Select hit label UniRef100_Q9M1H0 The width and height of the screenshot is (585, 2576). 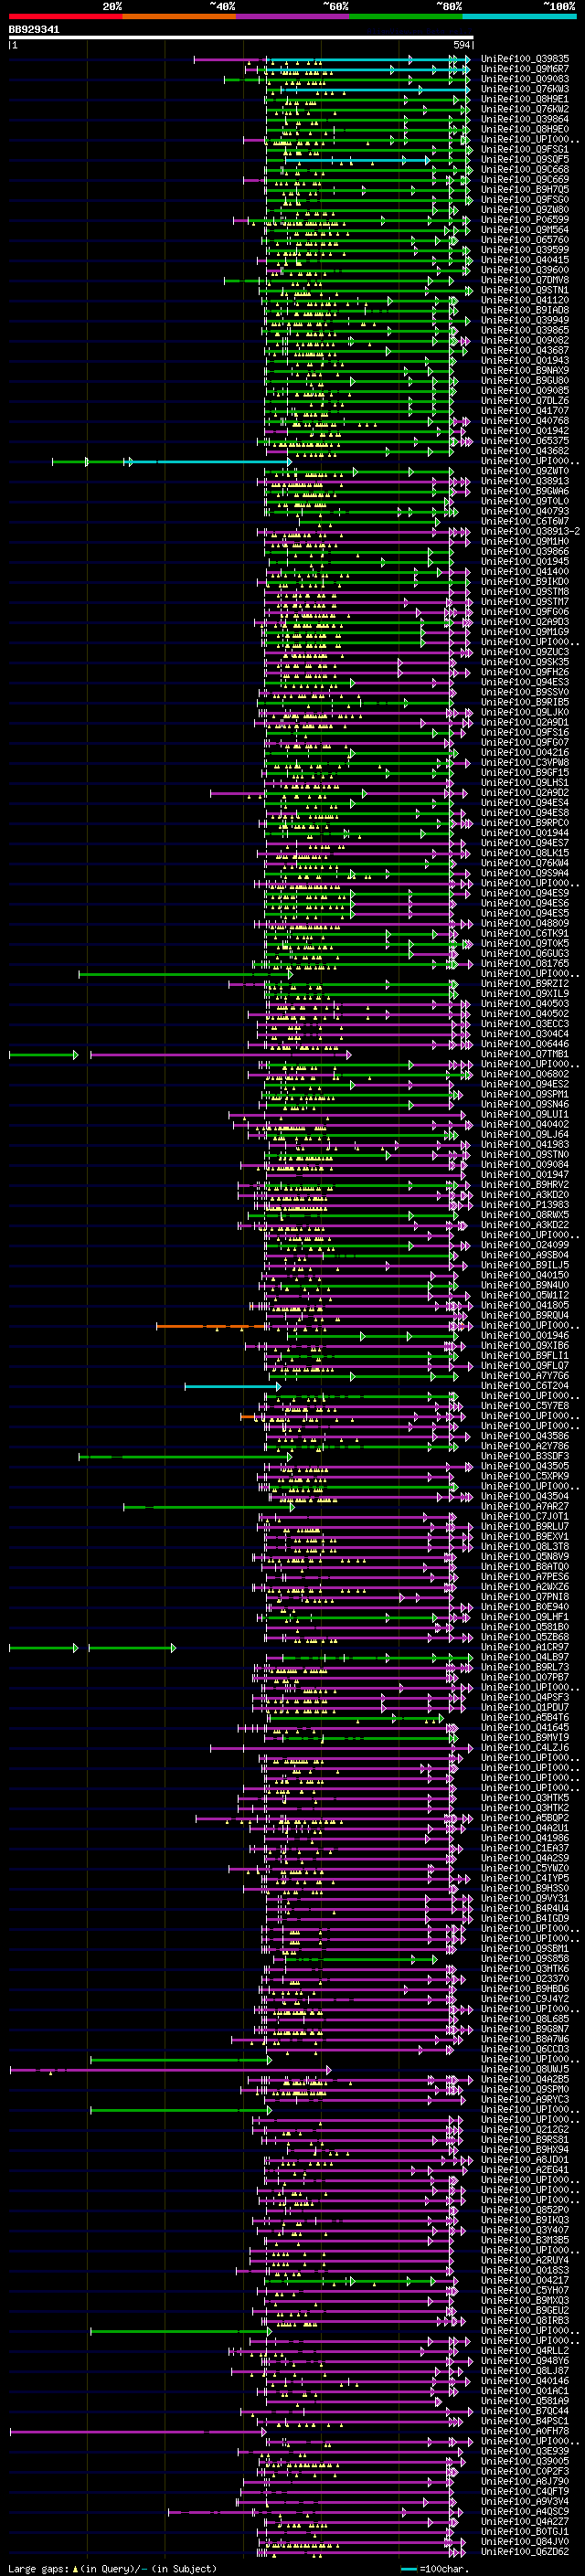(525, 542)
